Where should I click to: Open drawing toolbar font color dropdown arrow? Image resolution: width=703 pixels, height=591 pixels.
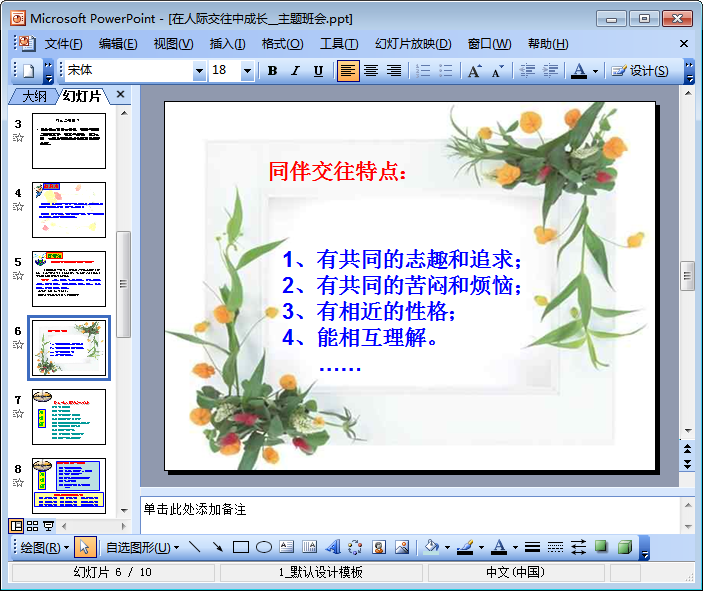515,548
